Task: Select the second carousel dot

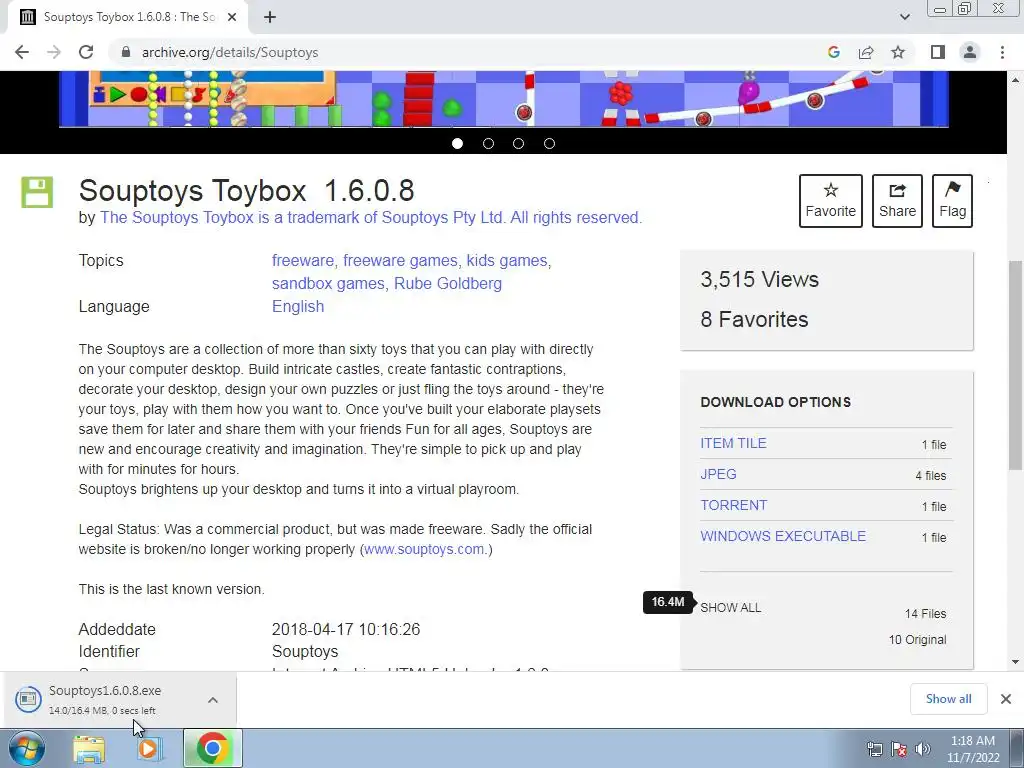Action: tap(488, 144)
